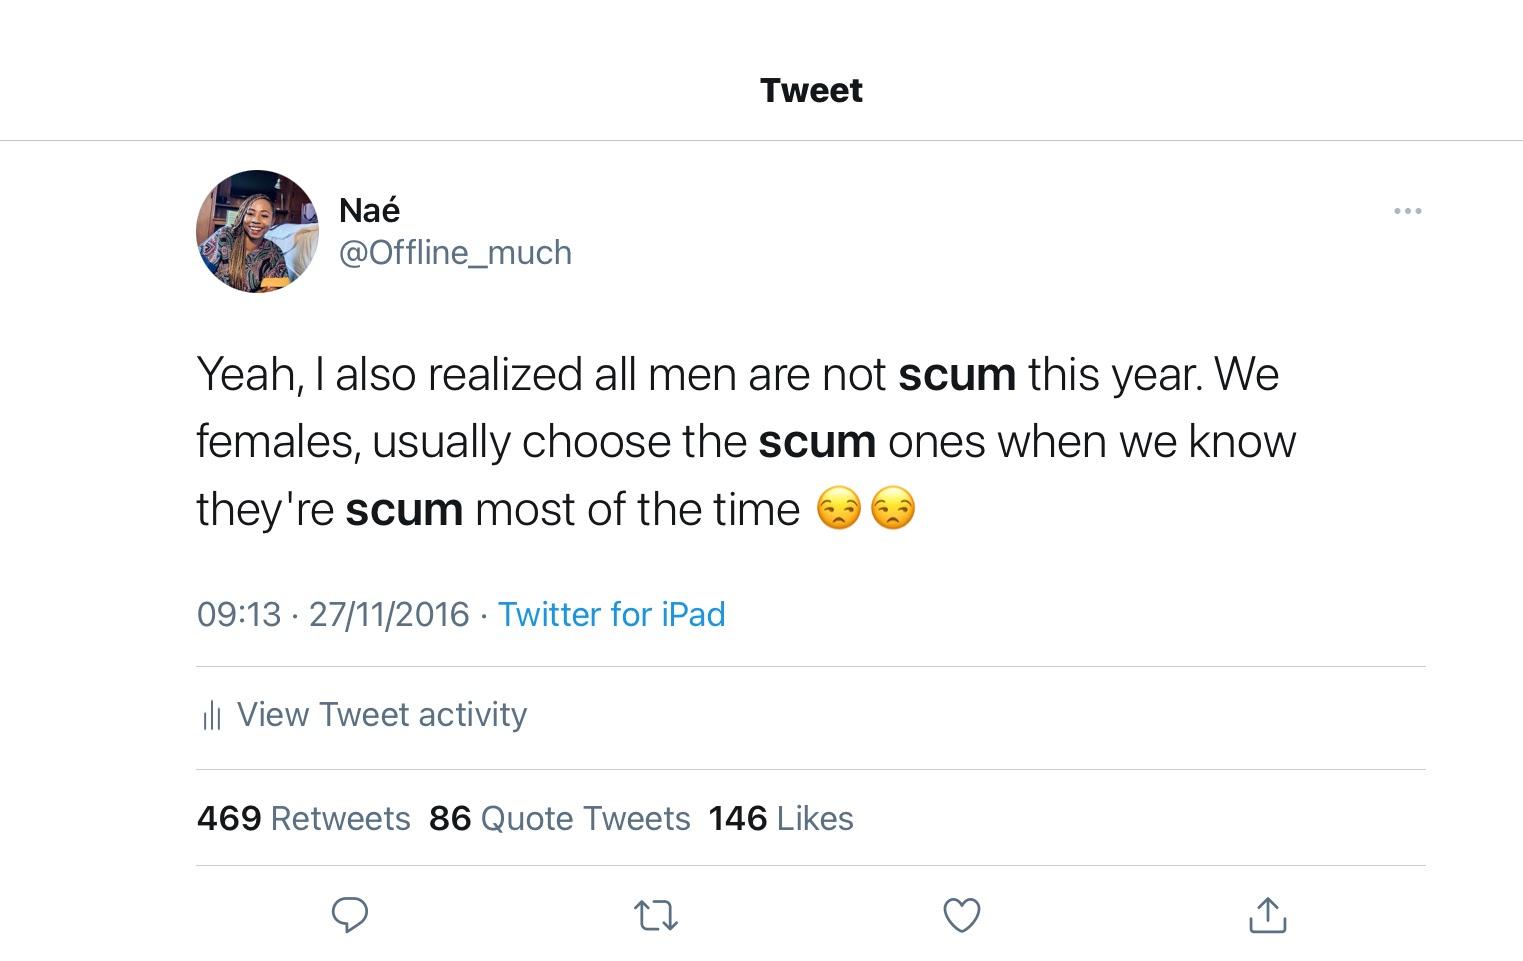The width and height of the screenshot is (1523, 961).
Task: View Tweet activity
Action: 381,715
